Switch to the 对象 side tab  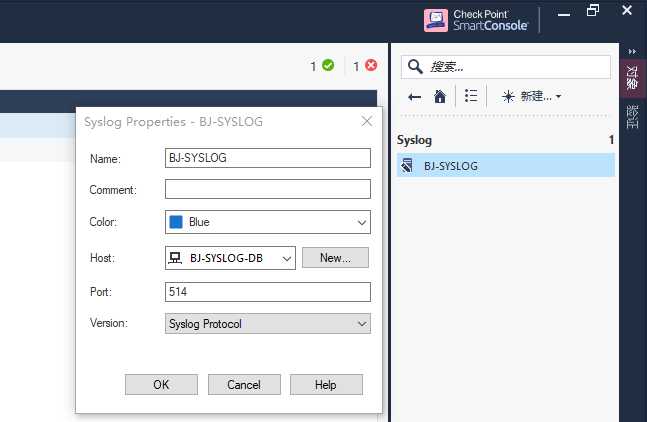coord(632,78)
